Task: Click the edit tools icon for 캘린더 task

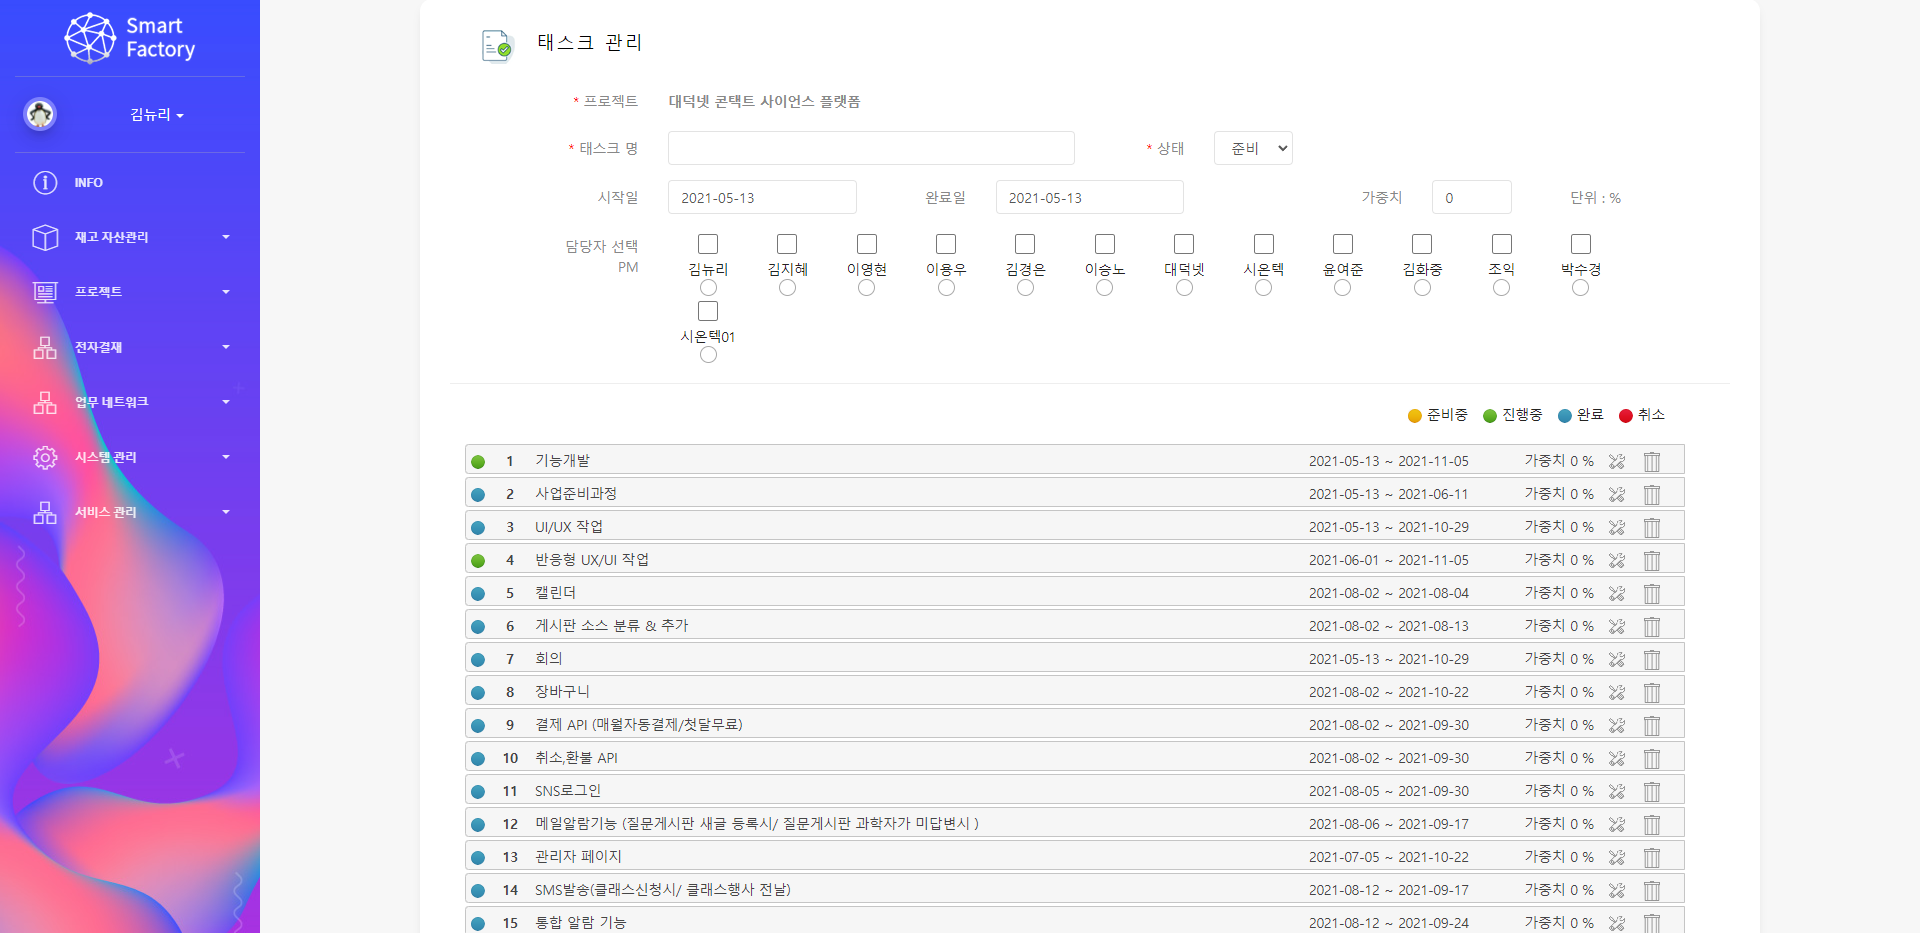Action: [1617, 593]
